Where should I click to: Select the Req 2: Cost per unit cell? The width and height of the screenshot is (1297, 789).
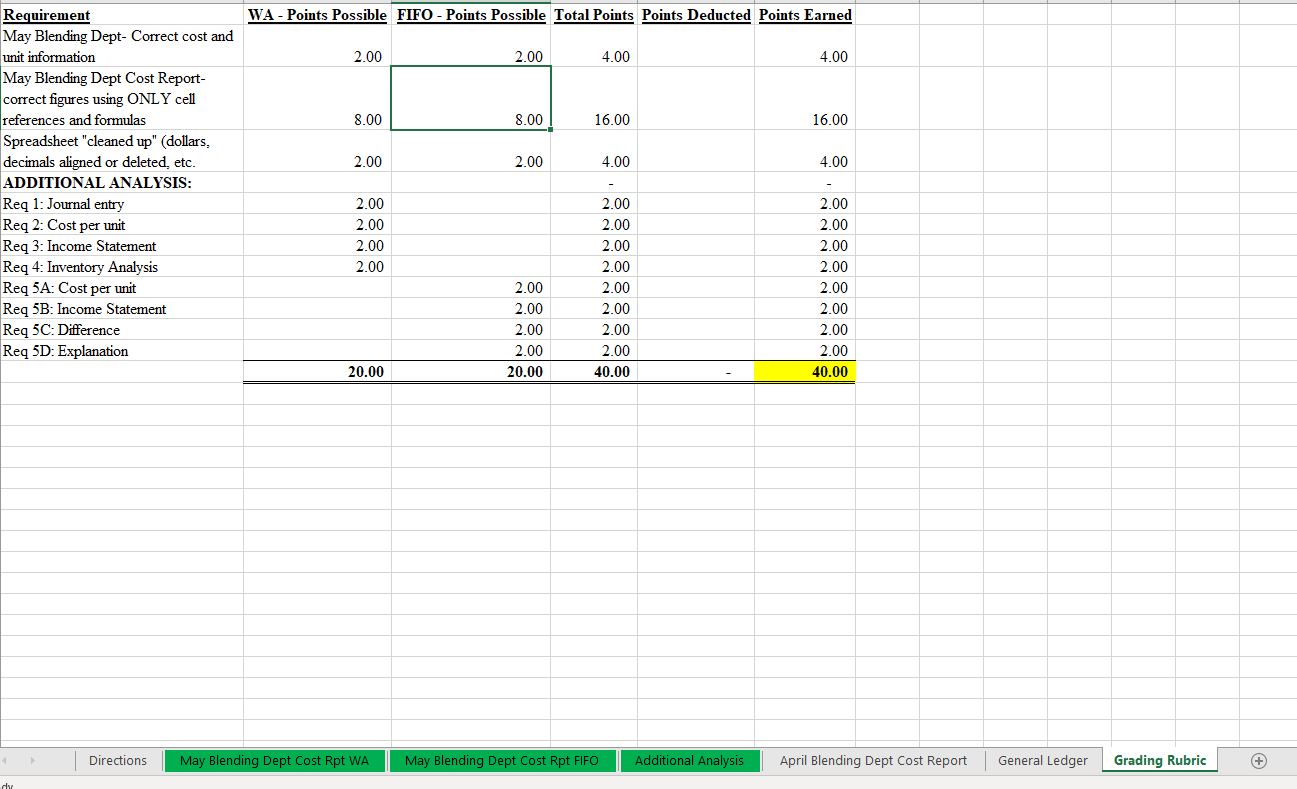point(122,225)
